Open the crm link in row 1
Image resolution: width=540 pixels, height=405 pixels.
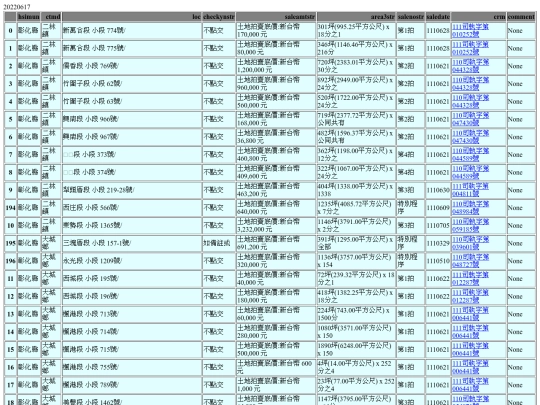(x=470, y=48)
